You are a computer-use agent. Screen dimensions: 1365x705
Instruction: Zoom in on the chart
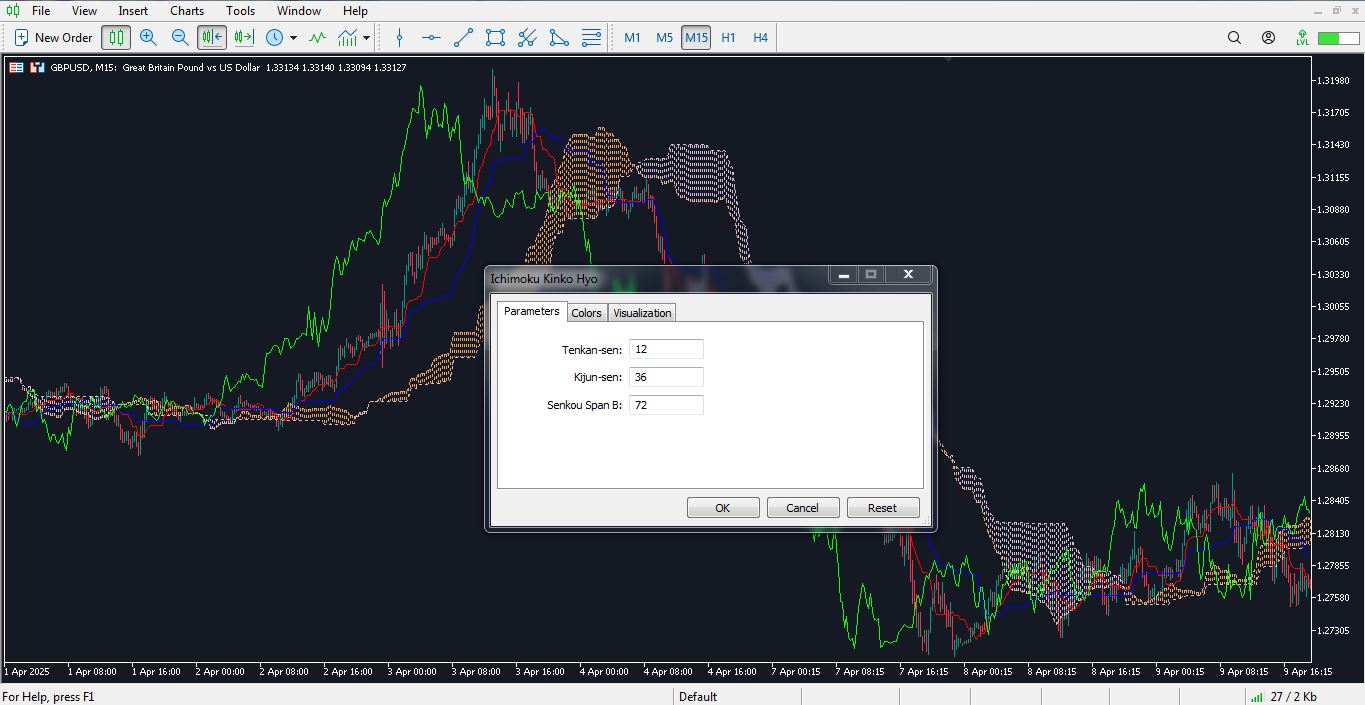point(148,38)
